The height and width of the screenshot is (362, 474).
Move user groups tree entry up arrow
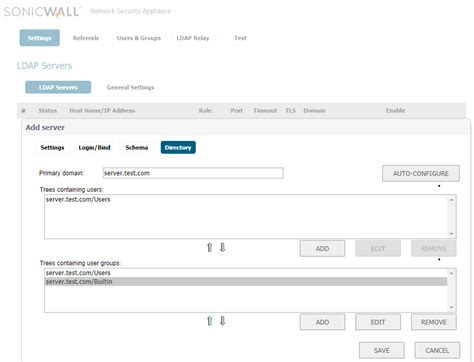pyautogui.click(x=209, y=321)
